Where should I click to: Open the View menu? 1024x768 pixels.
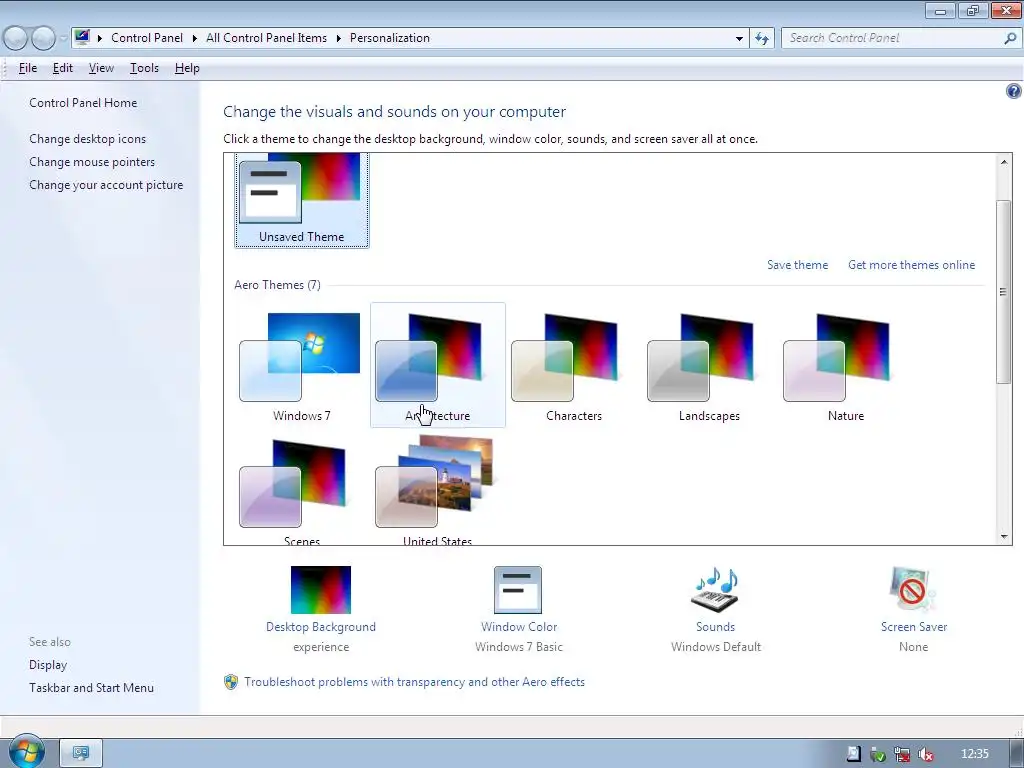point(101,68)
